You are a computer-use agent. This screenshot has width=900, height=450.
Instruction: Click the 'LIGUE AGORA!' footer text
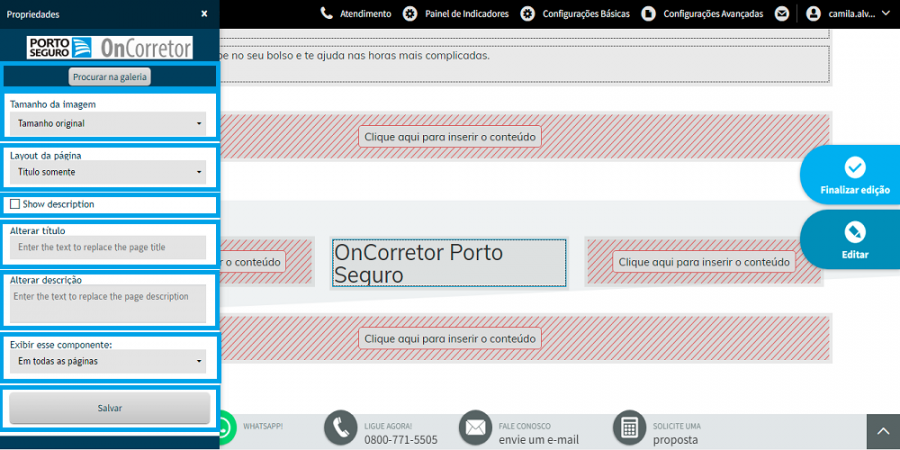388,426
